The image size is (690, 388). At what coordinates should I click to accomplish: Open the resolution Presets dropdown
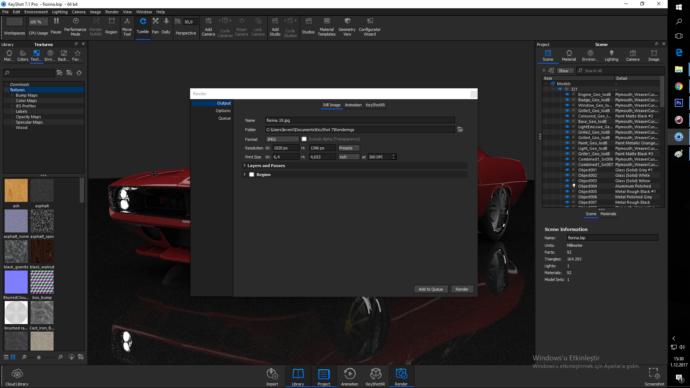pyautogui.click(x=349, y=148)
